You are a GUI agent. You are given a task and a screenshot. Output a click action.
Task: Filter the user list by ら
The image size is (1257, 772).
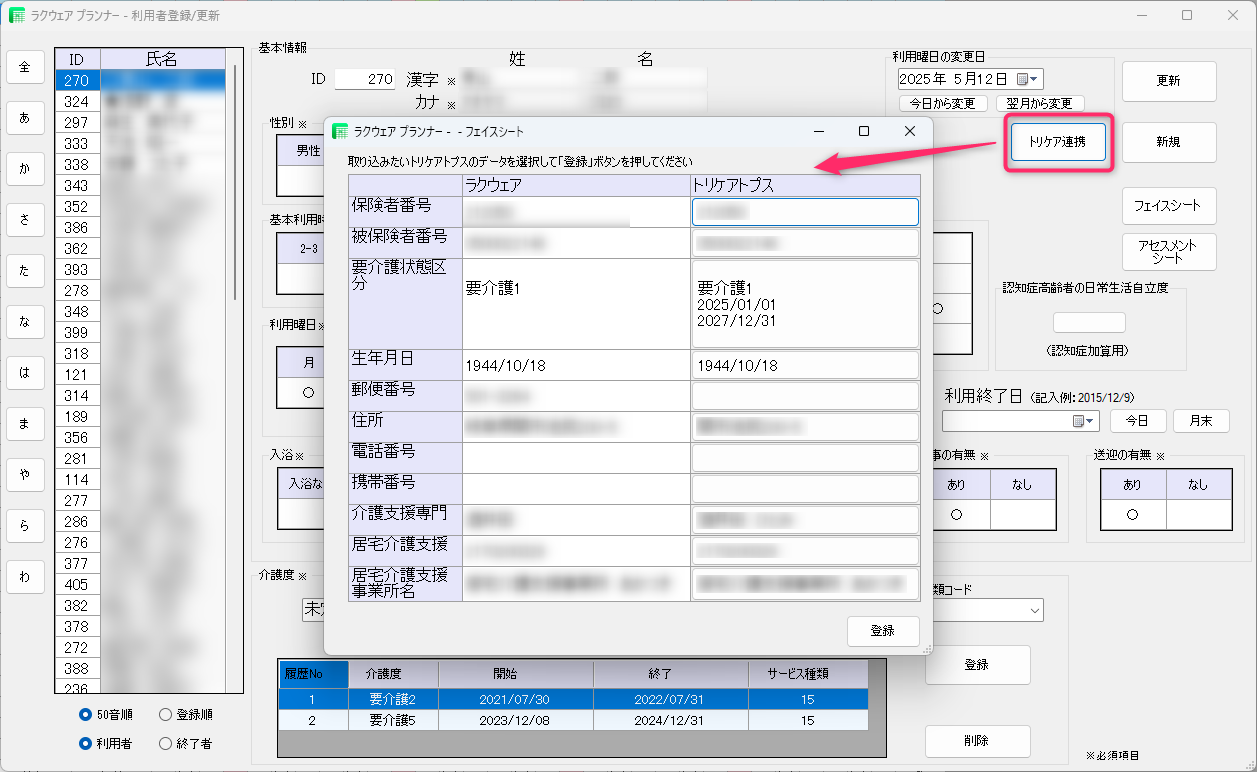click(25, 526)
